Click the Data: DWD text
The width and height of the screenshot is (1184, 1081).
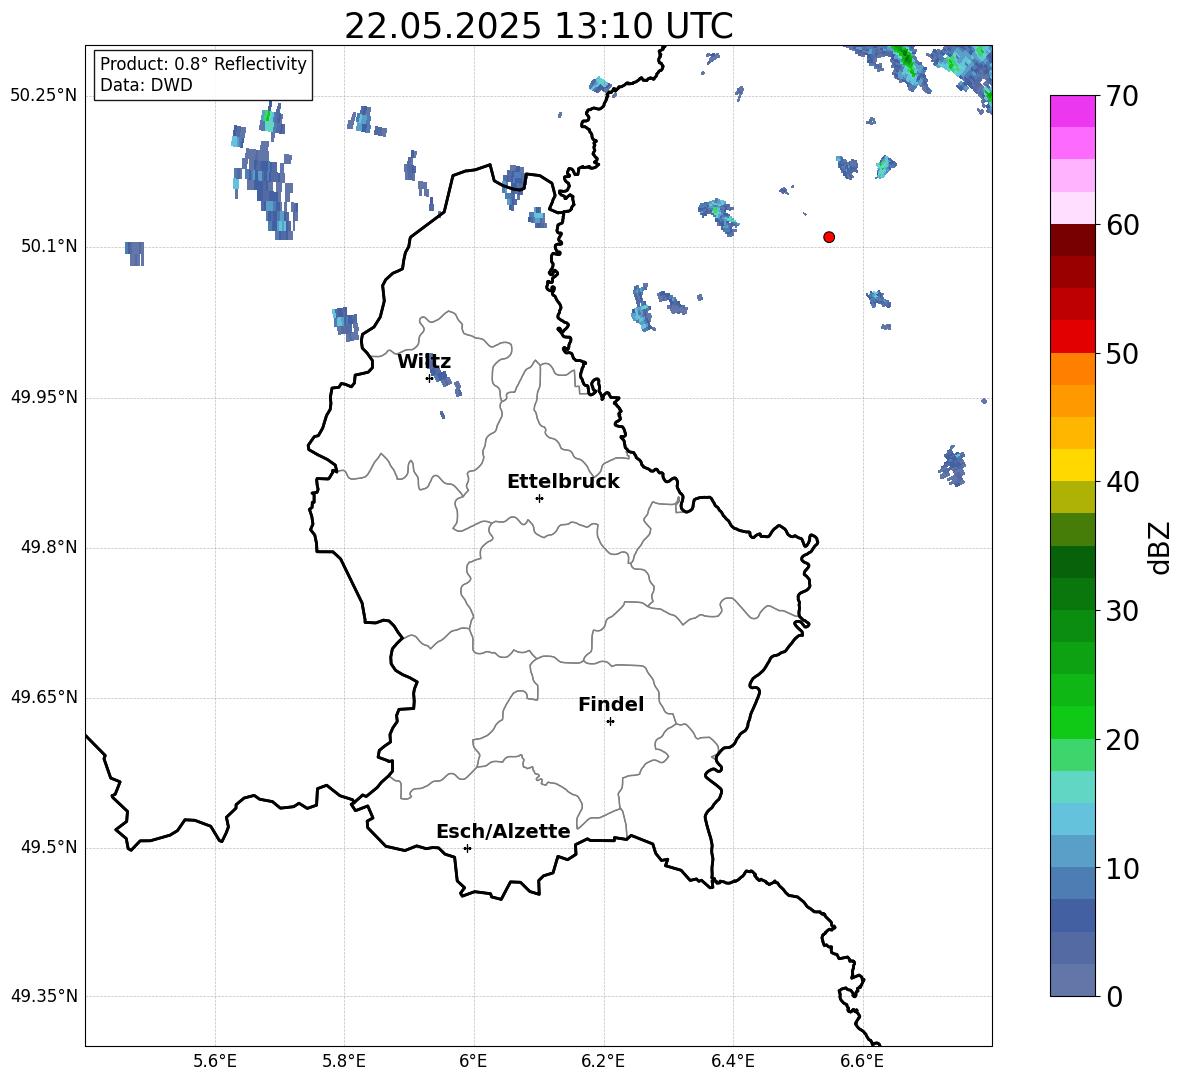tap(146, 85)
